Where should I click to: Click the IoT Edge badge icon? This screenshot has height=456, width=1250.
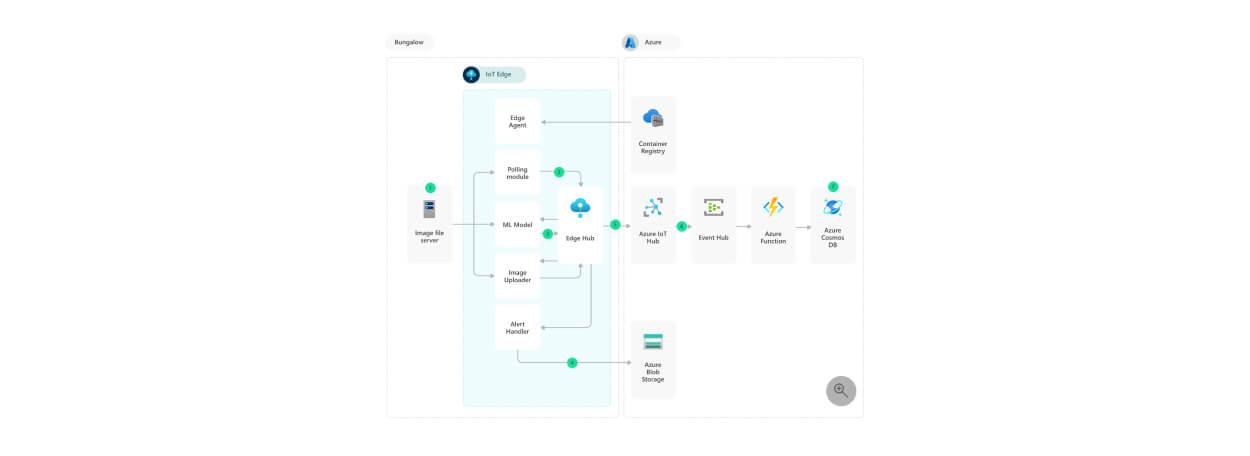pyautogui.click(x=472, y=74)
